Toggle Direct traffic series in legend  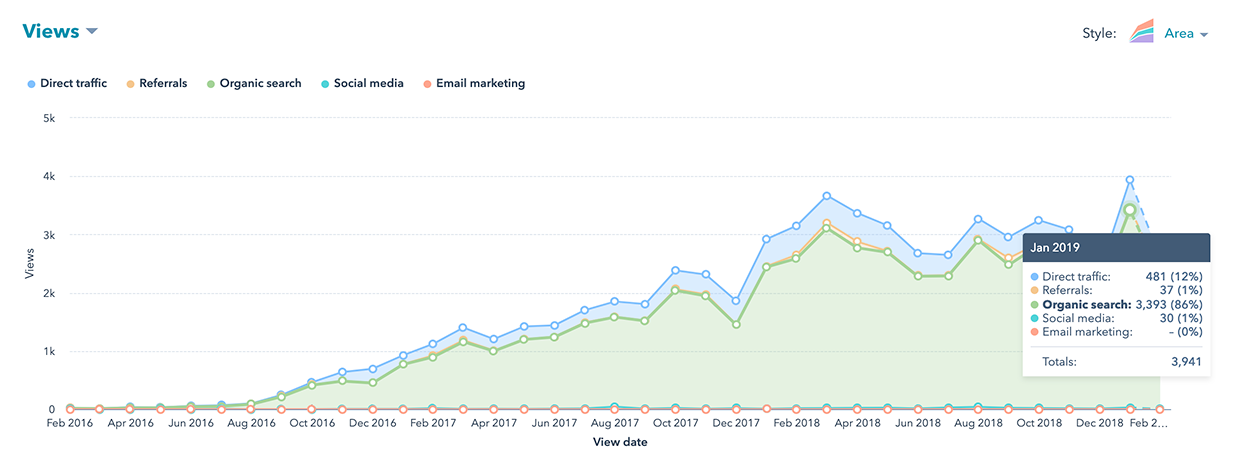(x=68, y=84)
